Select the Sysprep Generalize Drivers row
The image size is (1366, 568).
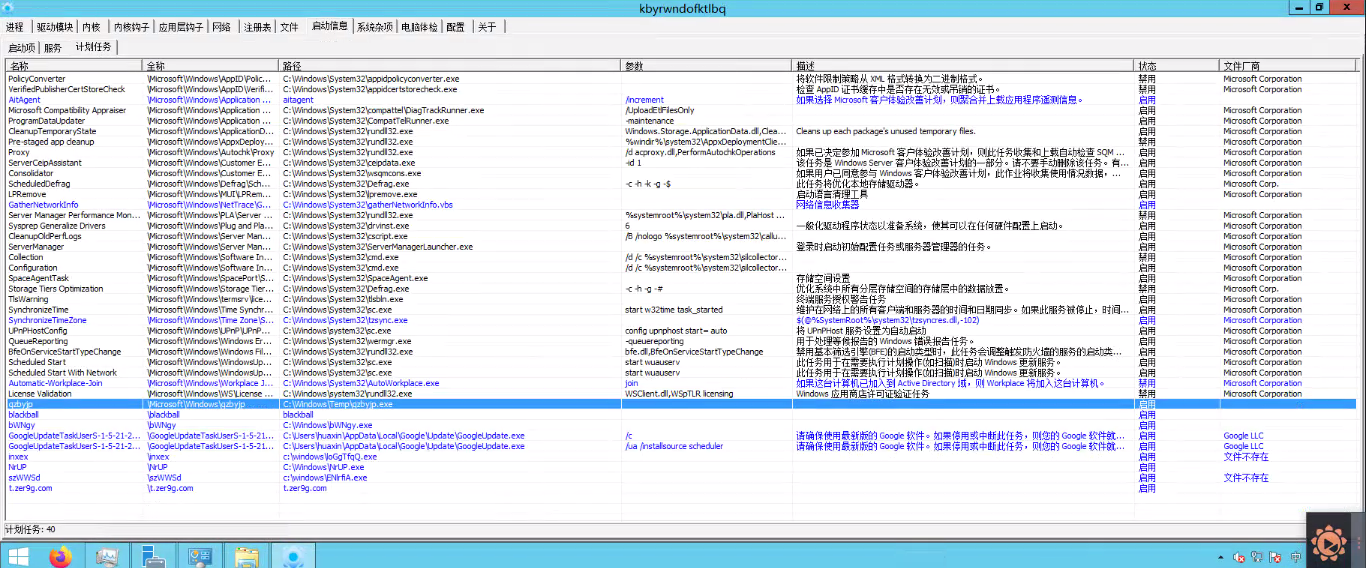(680, 226)
